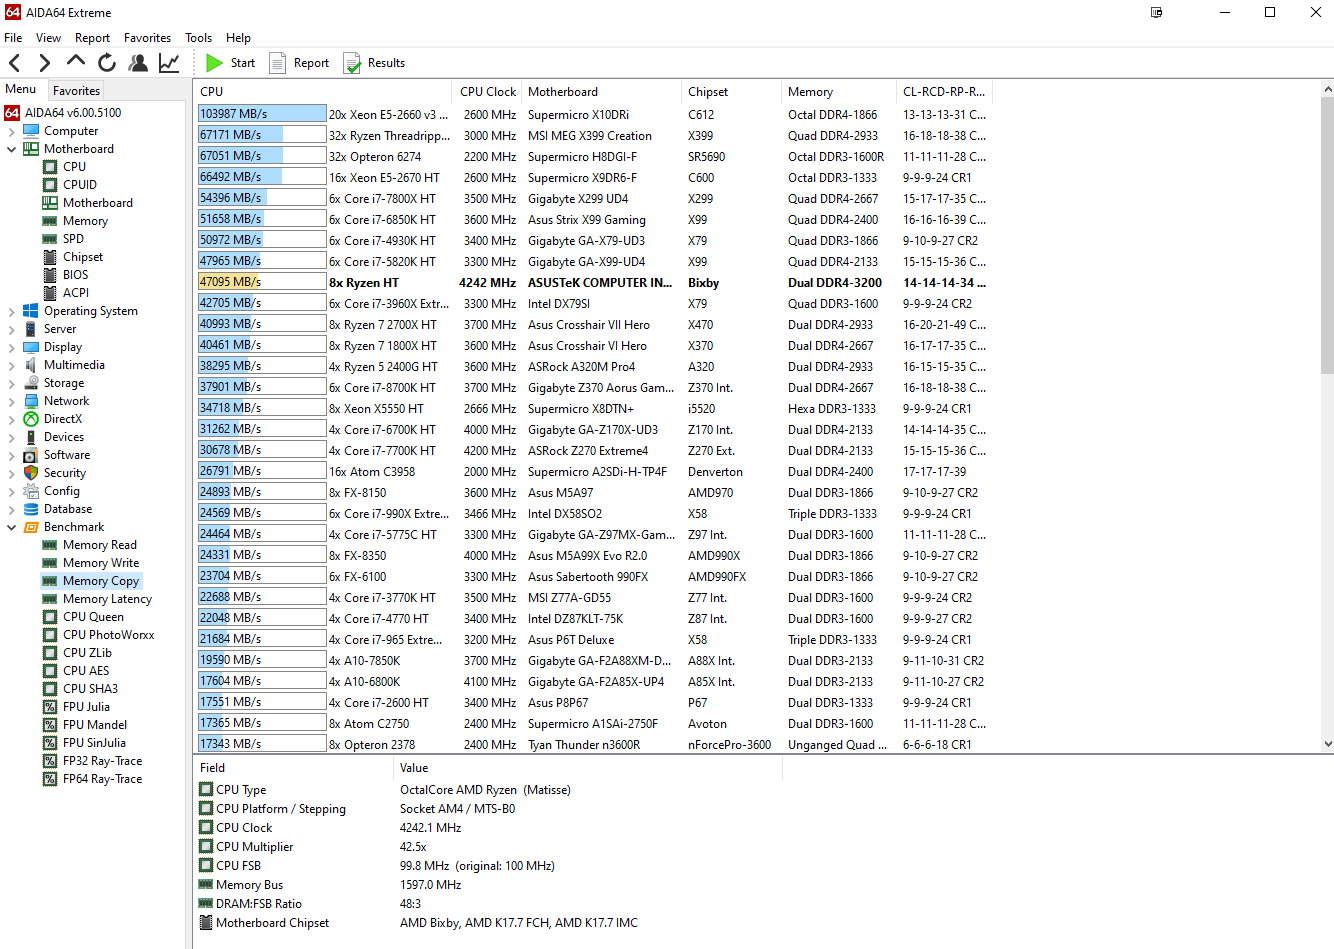The image size is (1334, 949).
Task: Select the CPU ZLib benchmark
Action: [x=87, y=653]
